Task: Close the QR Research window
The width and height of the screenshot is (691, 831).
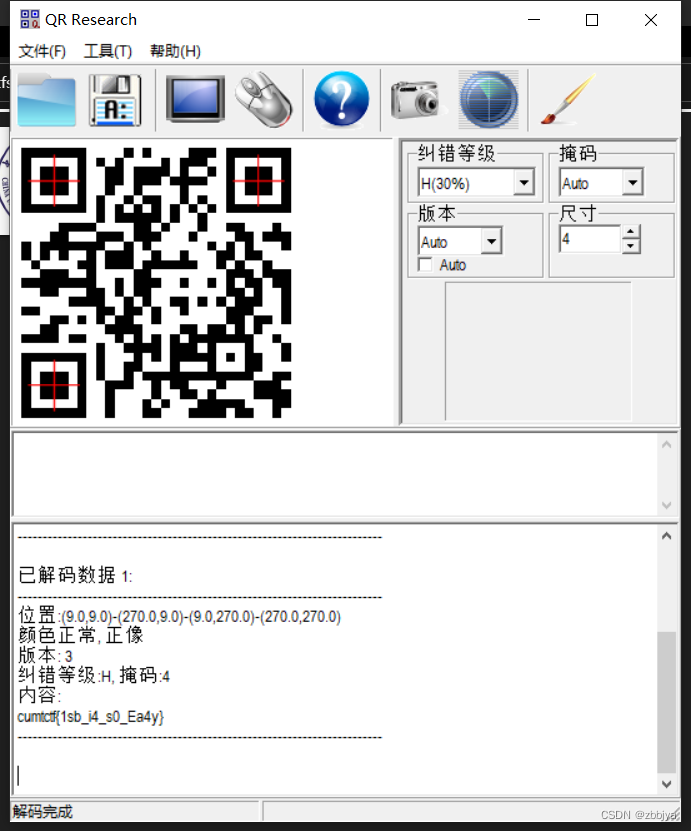Action: pos(651,20)
